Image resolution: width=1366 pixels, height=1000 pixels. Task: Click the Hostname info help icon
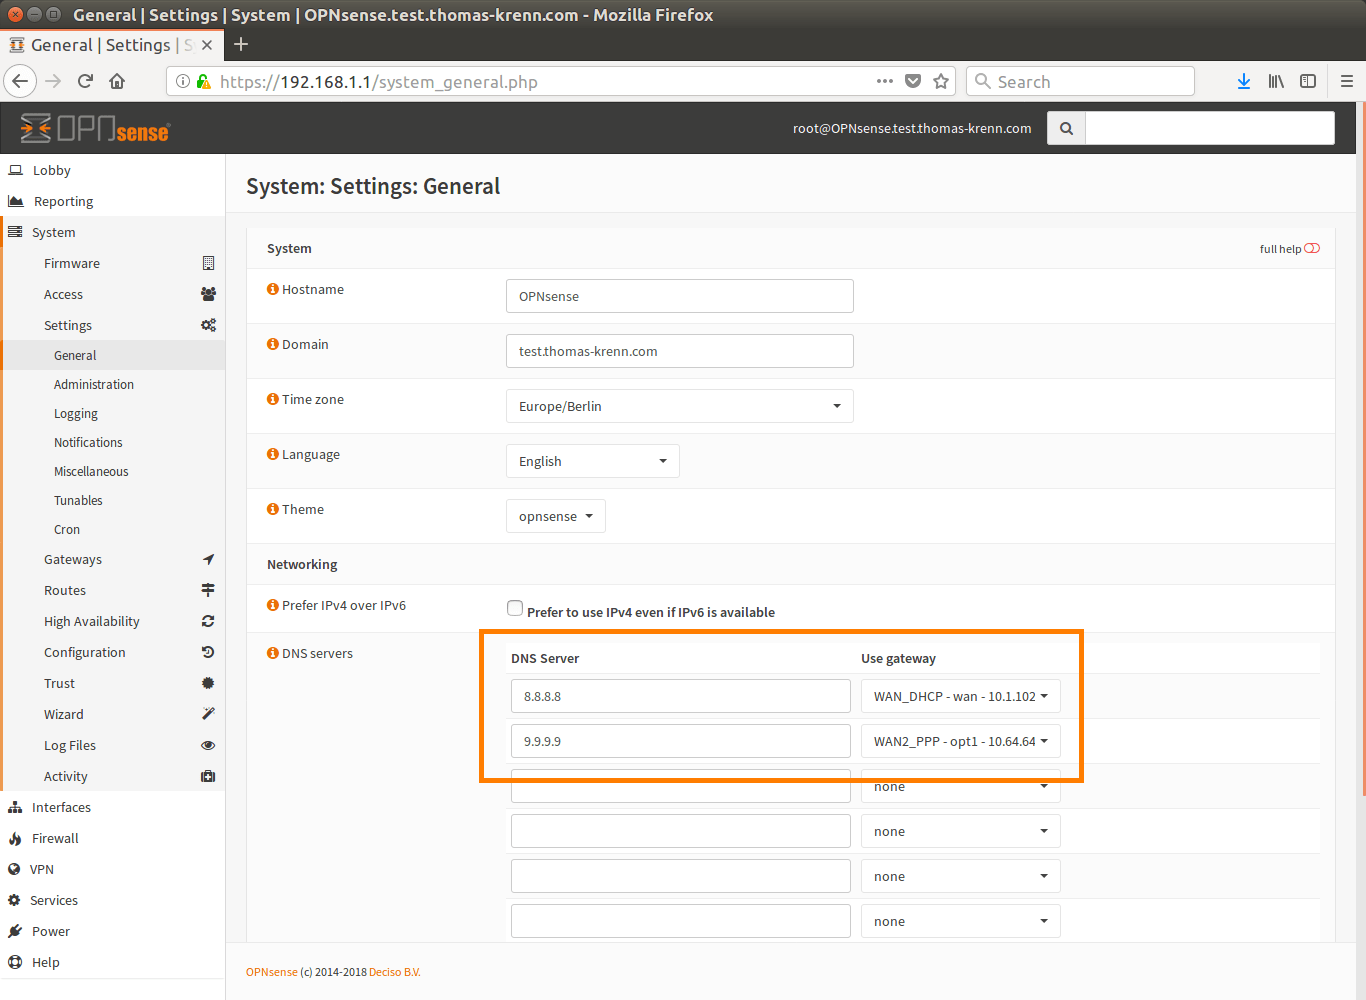pos(272,289)
